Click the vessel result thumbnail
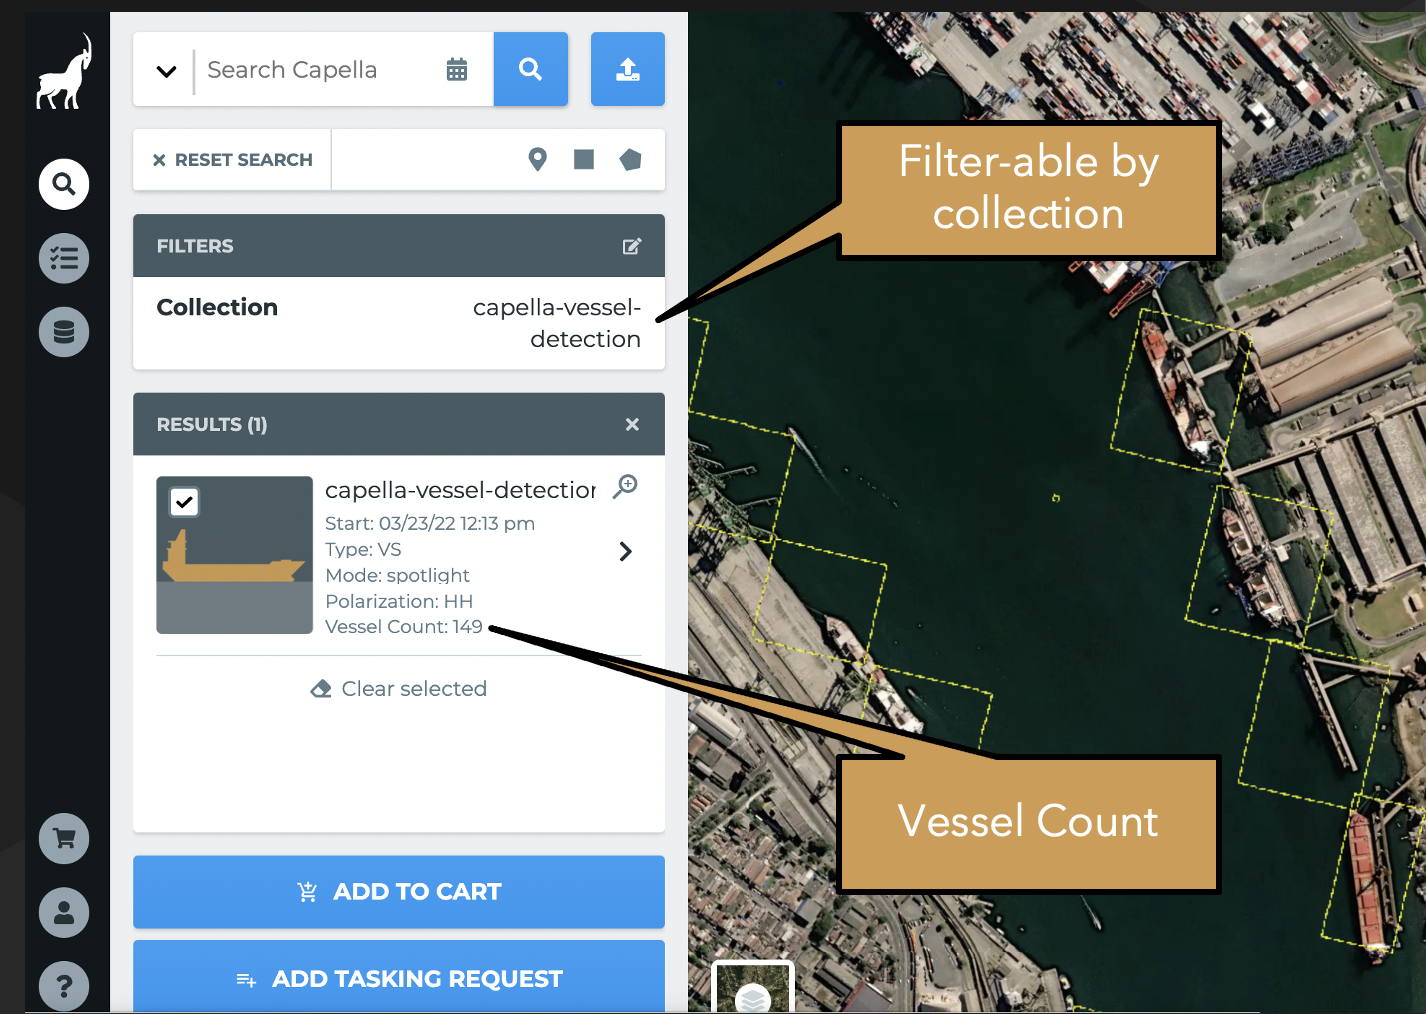 click(x=235, y=555)
